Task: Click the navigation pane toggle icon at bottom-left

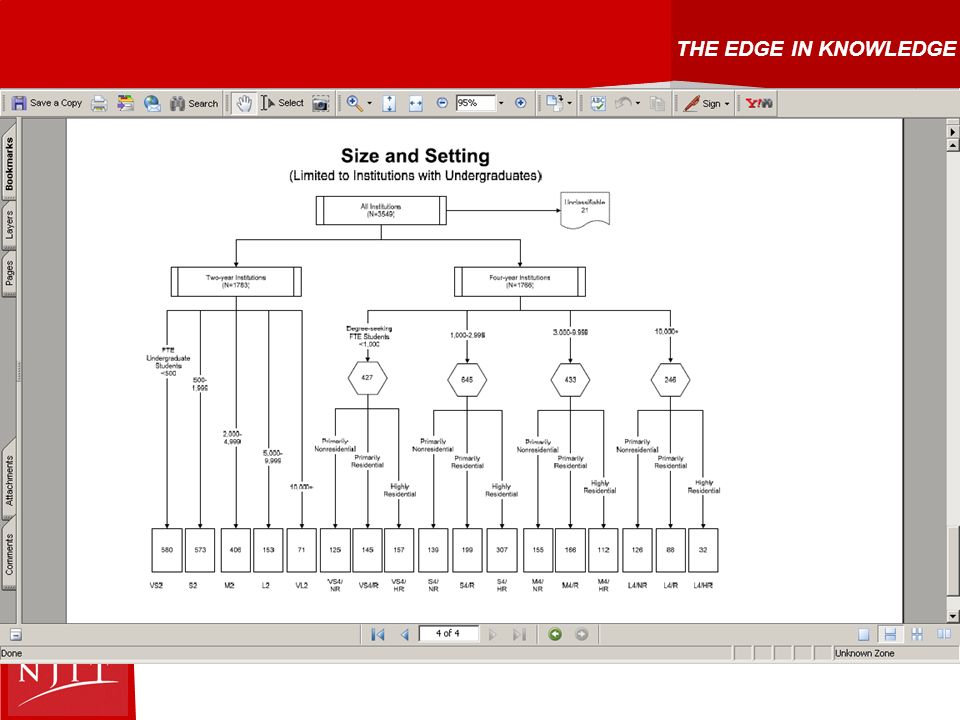Action: click(16, 635)
